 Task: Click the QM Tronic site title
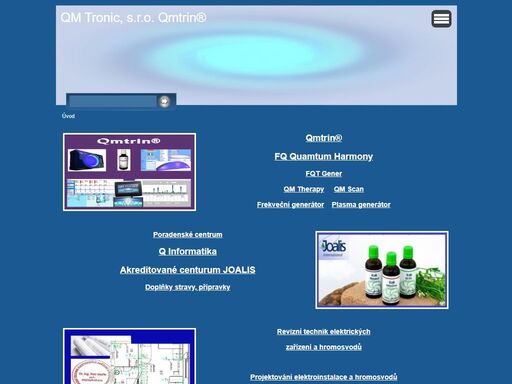(x=133, y=18)
